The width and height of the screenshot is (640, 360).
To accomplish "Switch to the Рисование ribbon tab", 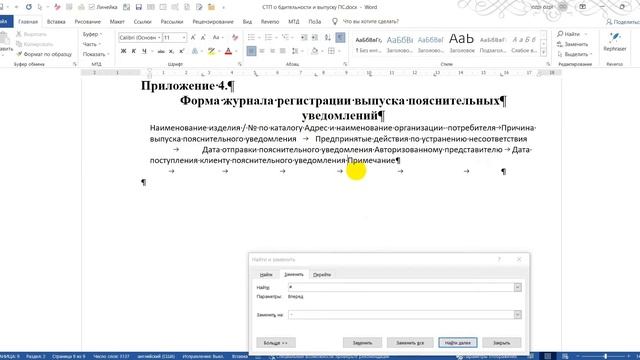I will [x=87, y=22].
